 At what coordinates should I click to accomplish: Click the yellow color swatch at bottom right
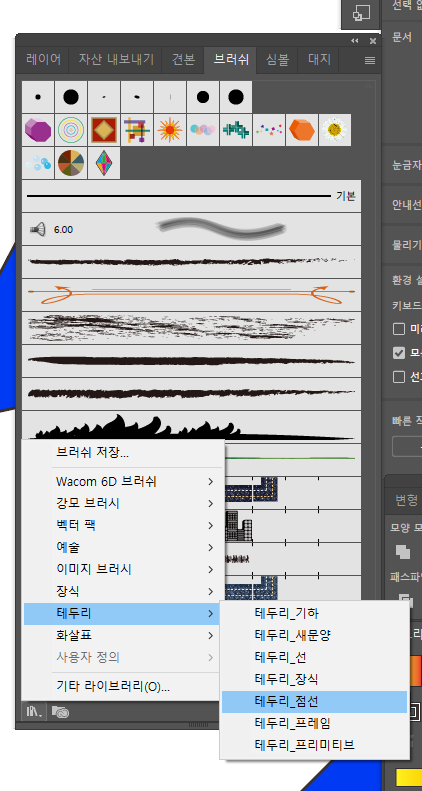coord(409,777)
